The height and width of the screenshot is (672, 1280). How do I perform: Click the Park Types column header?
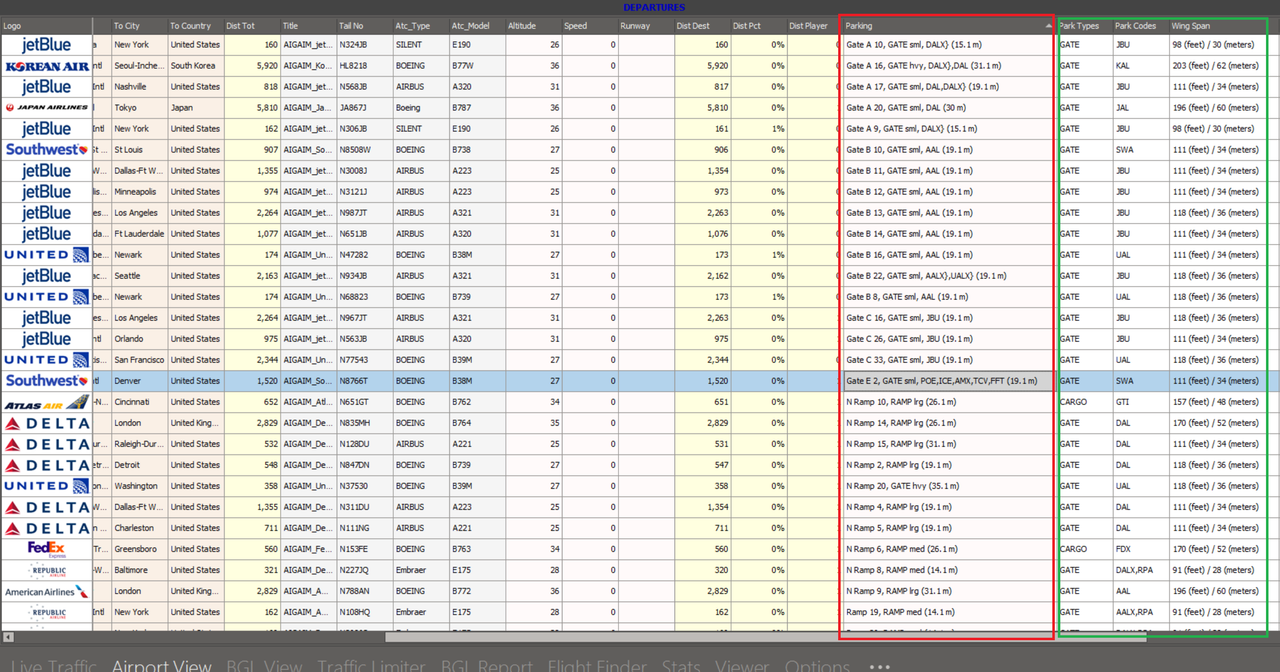(x=1084, y=26)
